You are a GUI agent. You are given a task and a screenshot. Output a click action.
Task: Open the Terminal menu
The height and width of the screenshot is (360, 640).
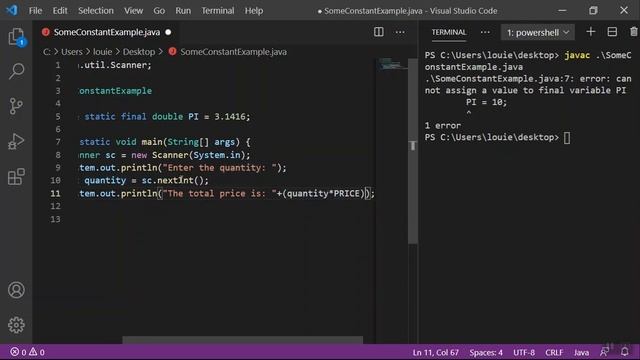pos(218,11)
